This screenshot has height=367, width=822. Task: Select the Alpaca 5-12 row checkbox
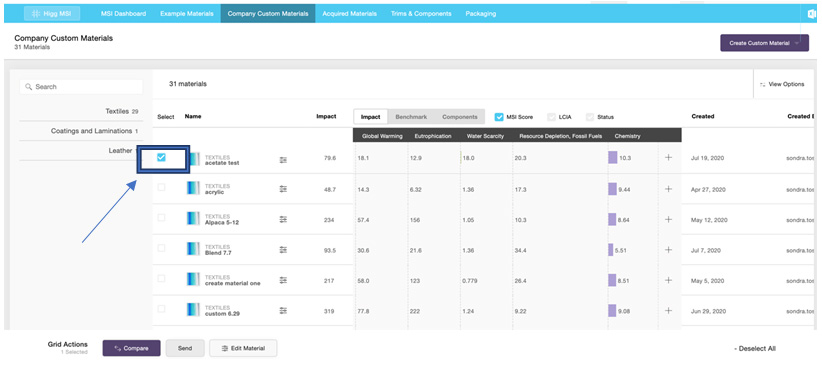[161, 218]
